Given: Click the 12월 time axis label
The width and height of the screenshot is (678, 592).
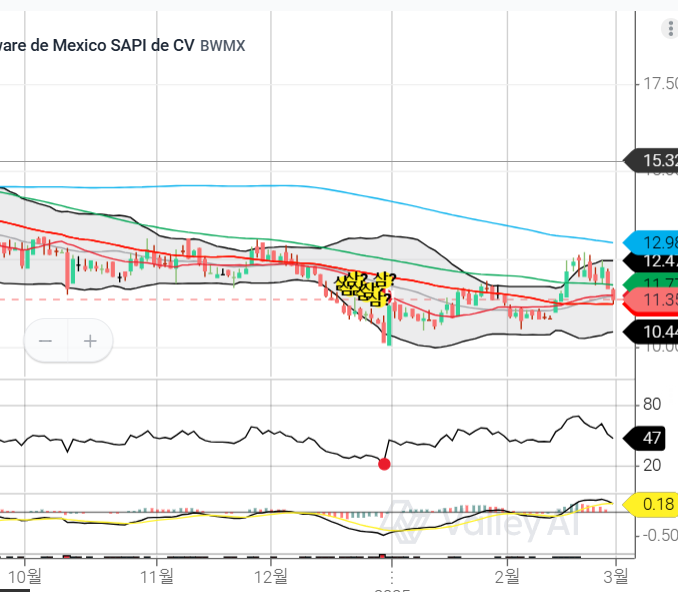Looking at the screenshot, I should tap(271, 575).
